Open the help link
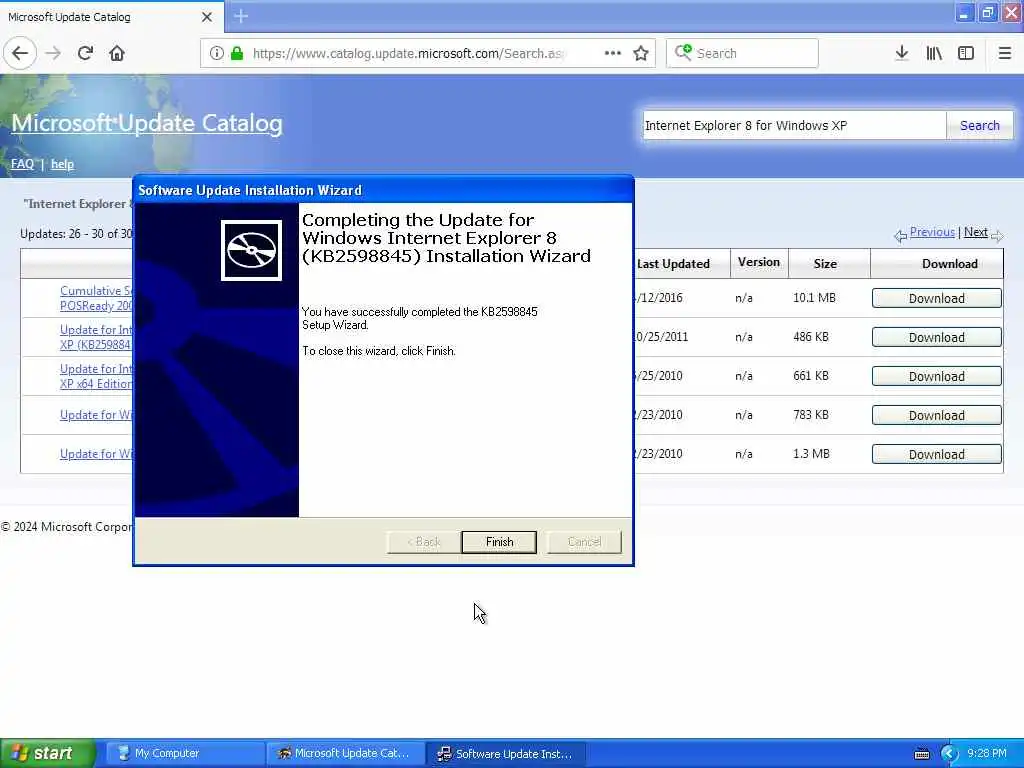 (x=62, y=164)
